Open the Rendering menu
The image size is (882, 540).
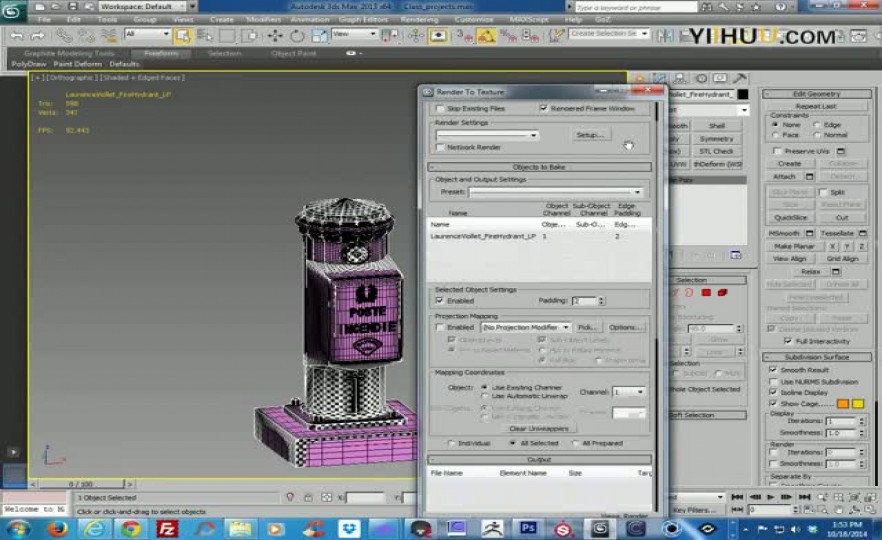click(x=419, y=20)
